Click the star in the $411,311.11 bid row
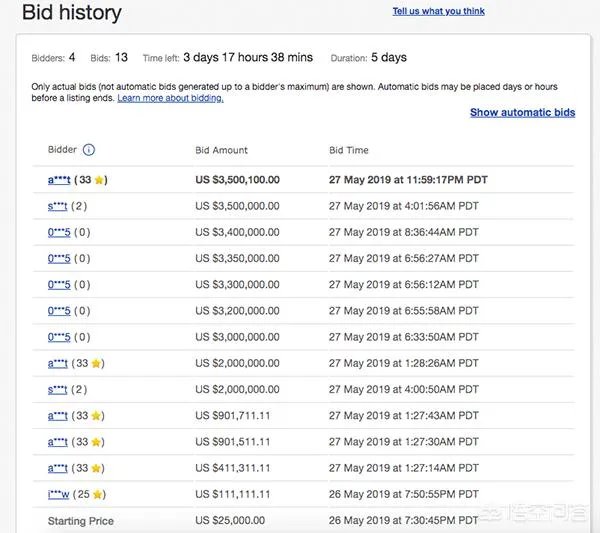The image size is (600, 533). (97, 467)
